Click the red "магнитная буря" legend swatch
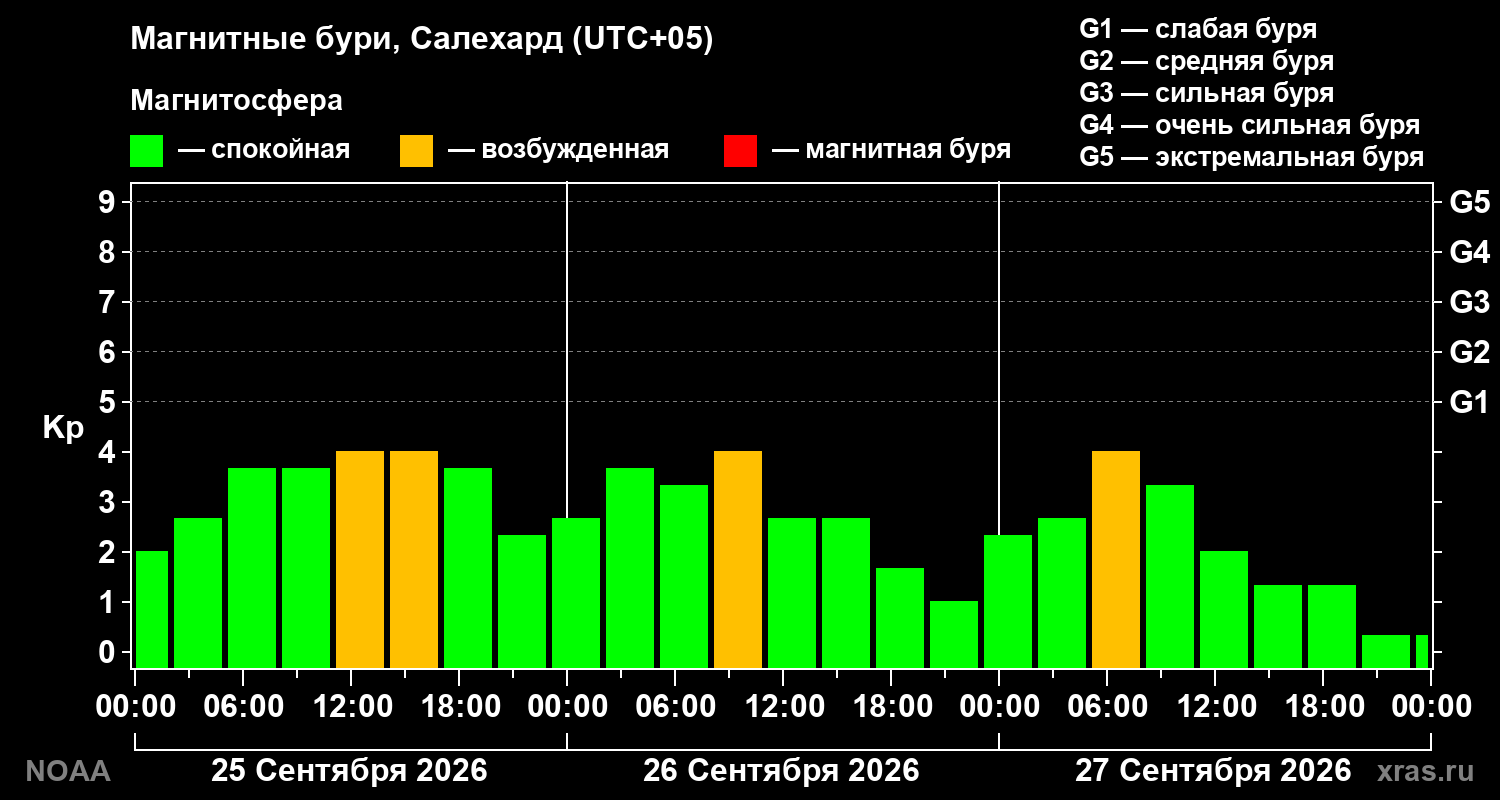Image resolution: width=1500 pixels, height=800 pixels. (741, 151)
